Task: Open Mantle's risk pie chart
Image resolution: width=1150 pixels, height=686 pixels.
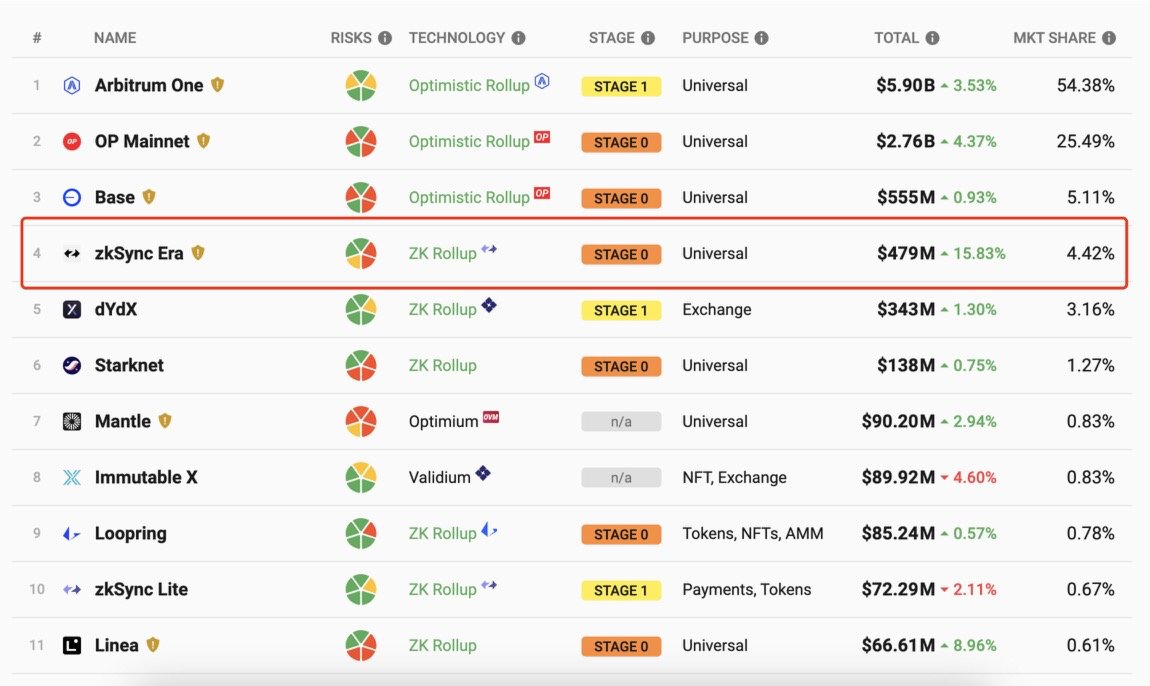Action: (x=361, y=421)
